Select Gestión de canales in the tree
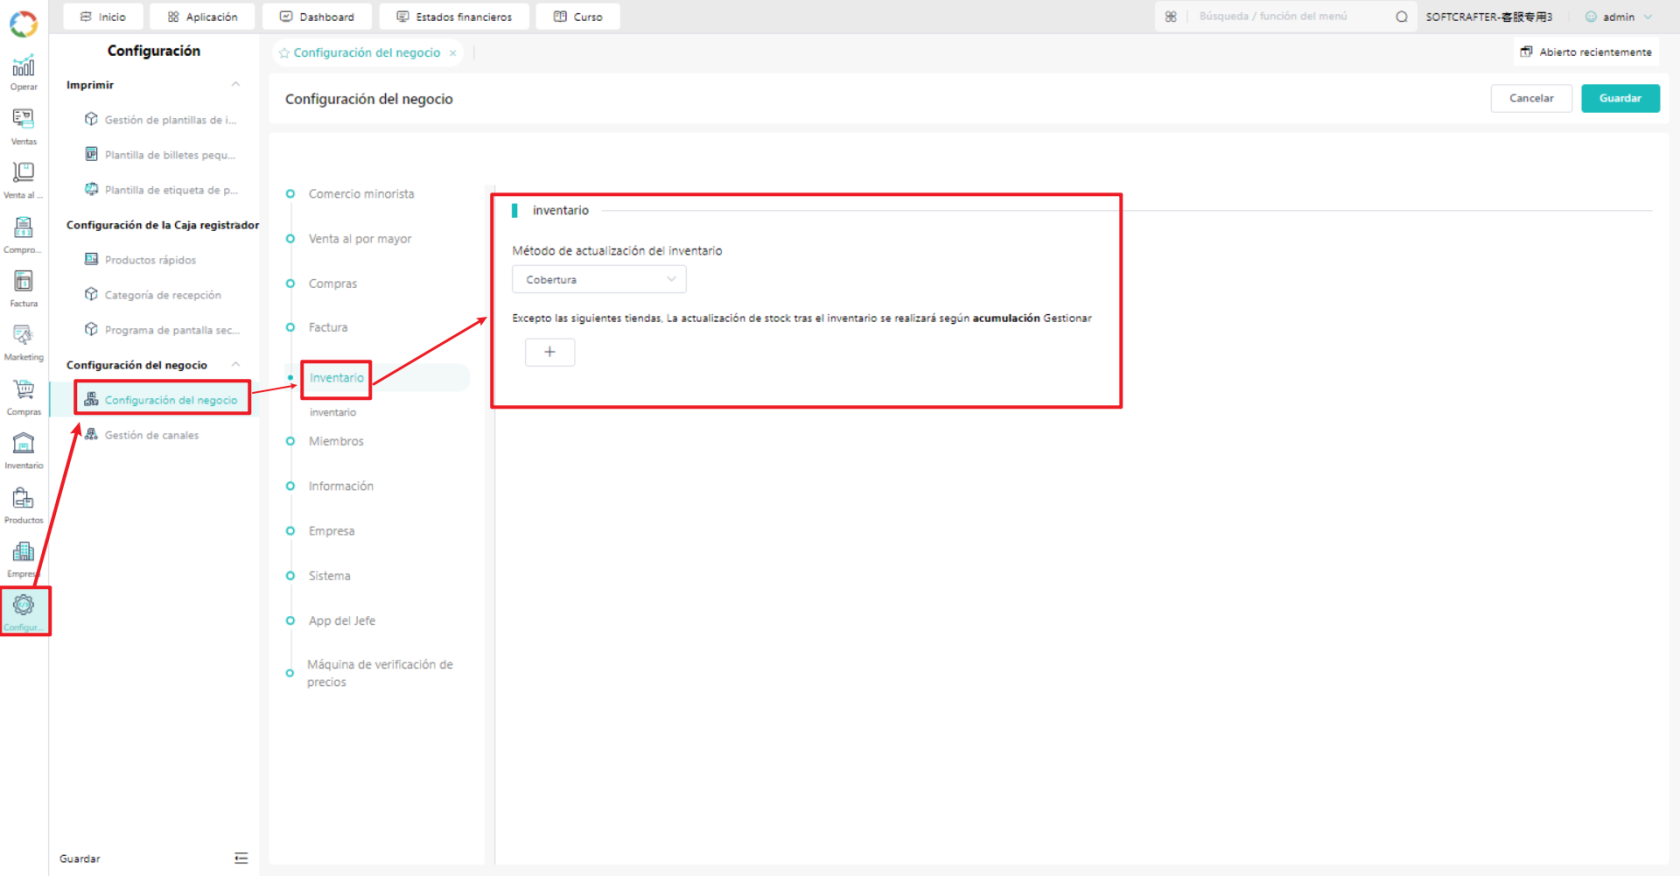Viewport: 1680px width, 876px height. (x=152, y=435)
